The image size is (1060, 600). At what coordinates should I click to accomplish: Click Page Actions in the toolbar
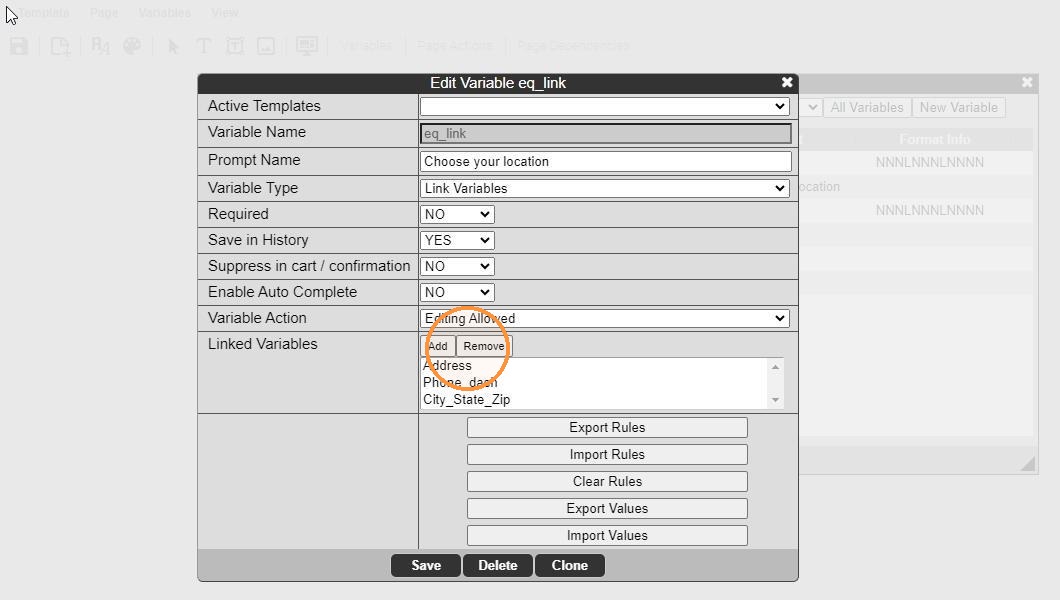(455, 45)
